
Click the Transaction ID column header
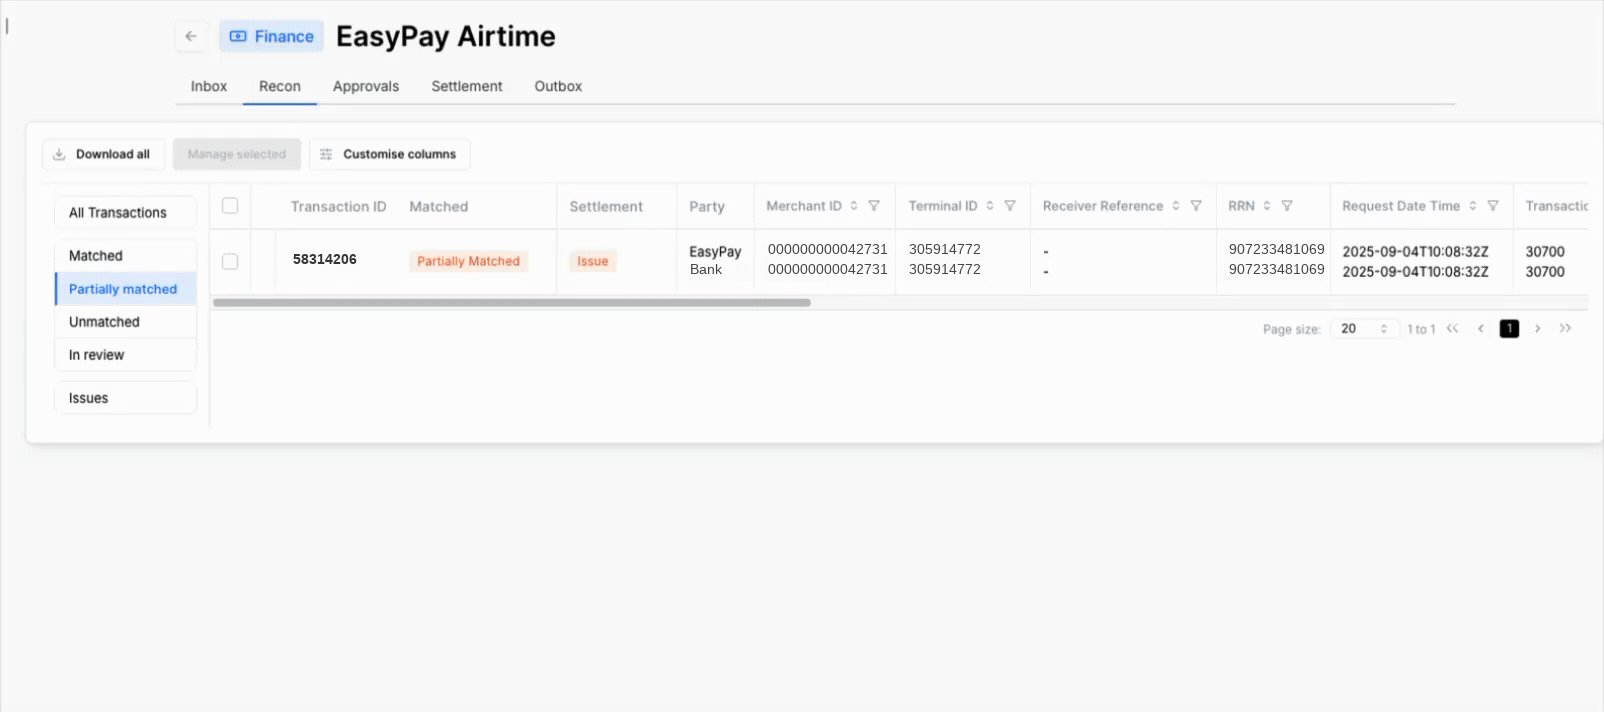[338, 207]
